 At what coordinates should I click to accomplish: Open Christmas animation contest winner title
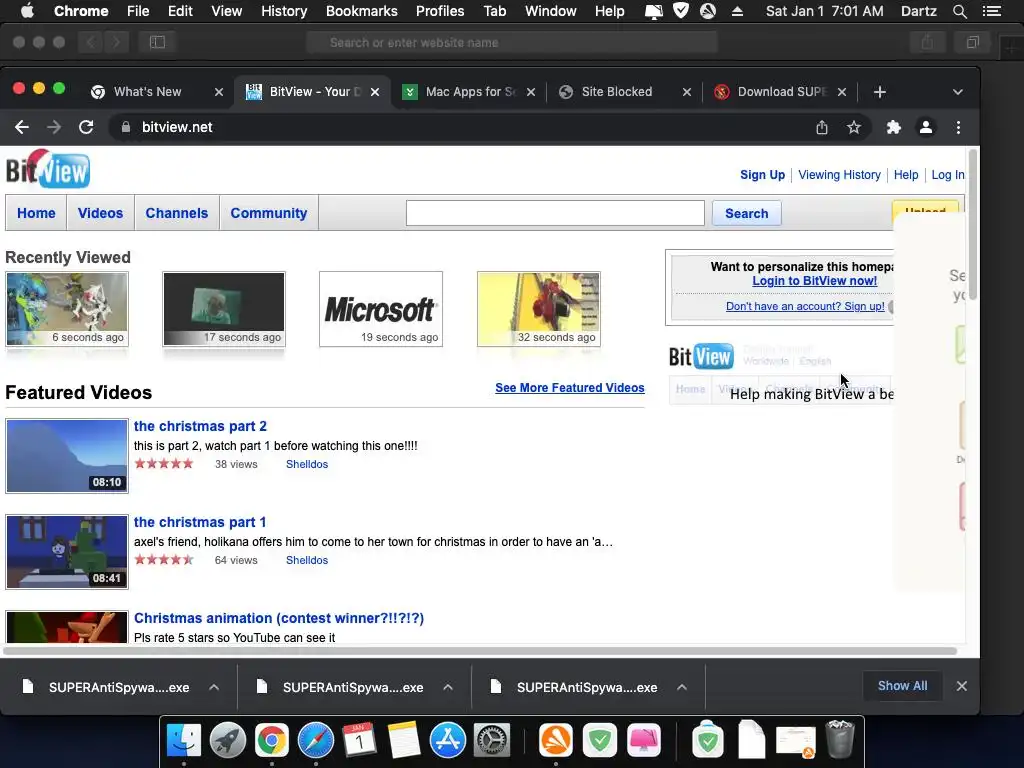(279, 618)
